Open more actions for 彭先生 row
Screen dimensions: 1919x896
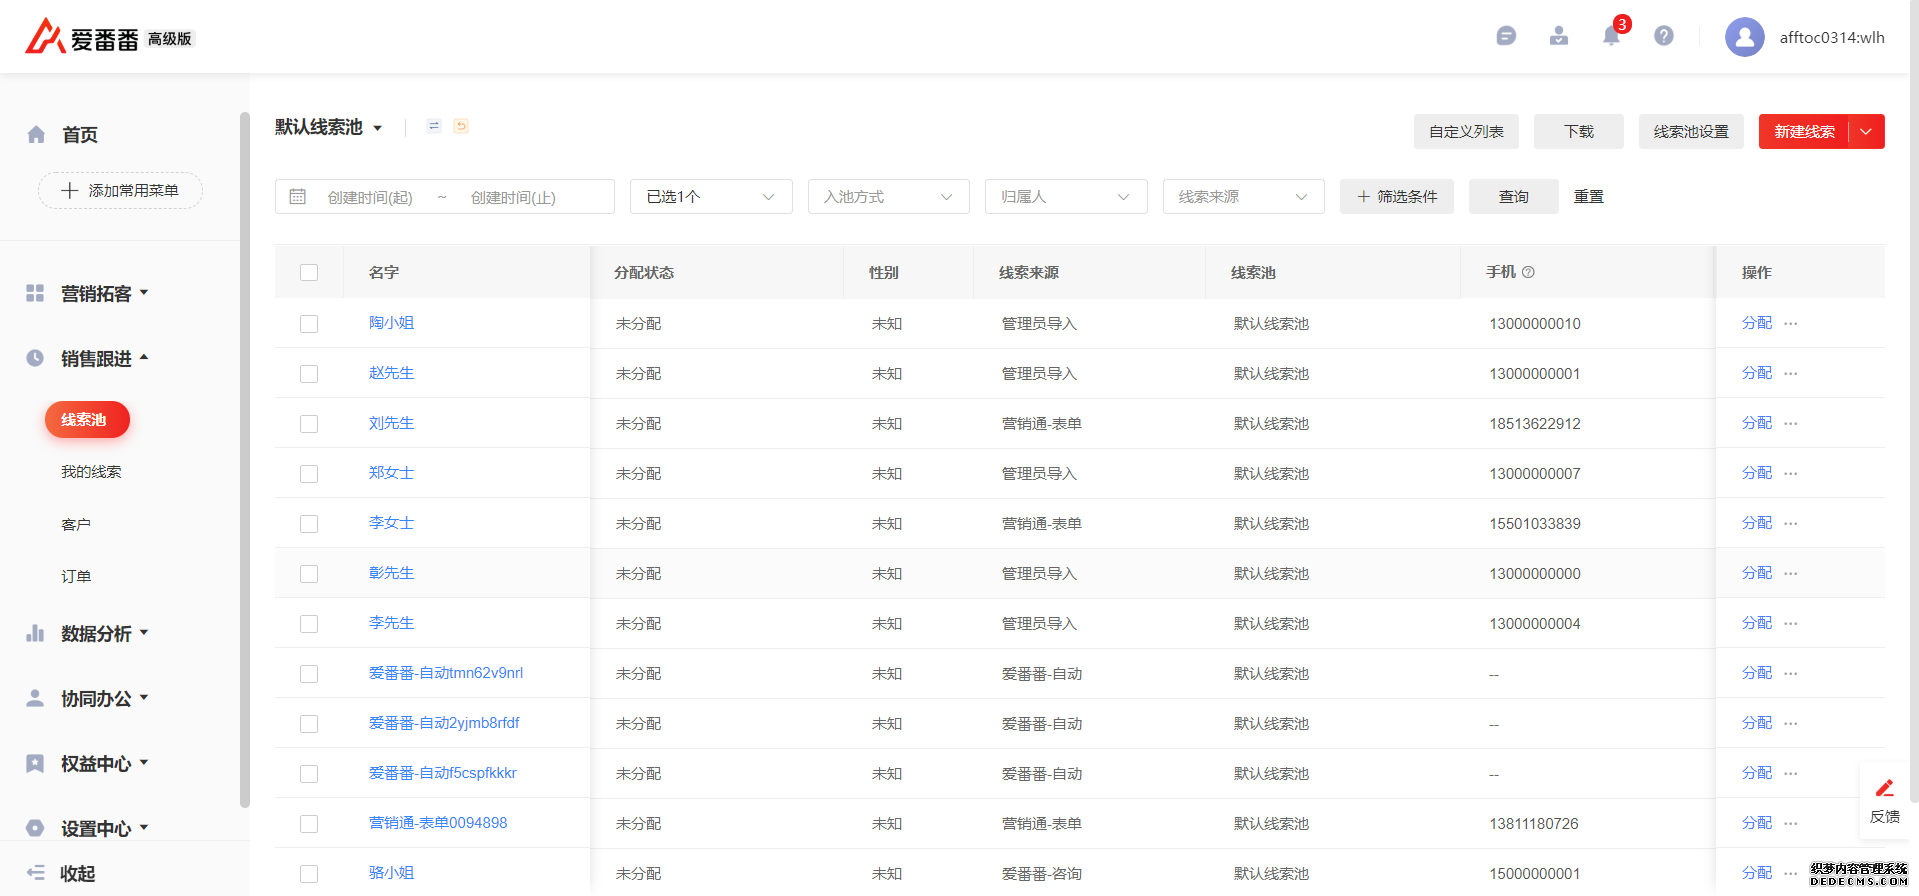coord(1791,573)
